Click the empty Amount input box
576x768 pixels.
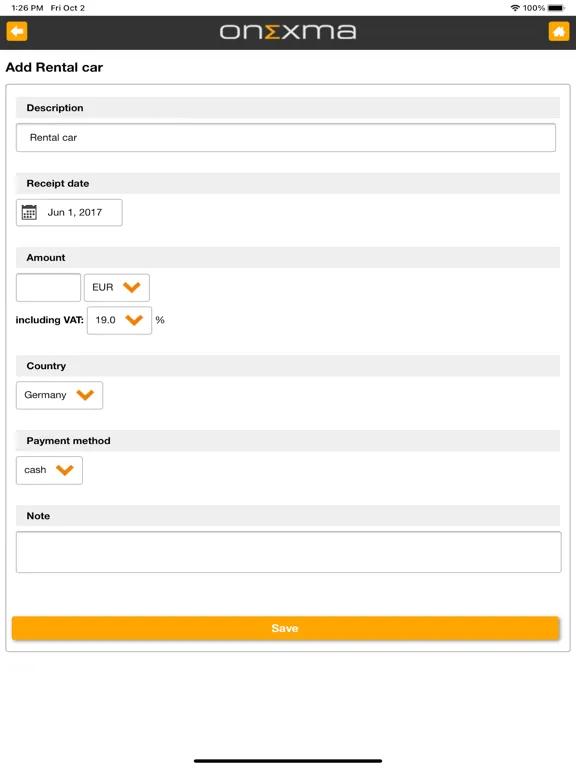coord(48,288)
